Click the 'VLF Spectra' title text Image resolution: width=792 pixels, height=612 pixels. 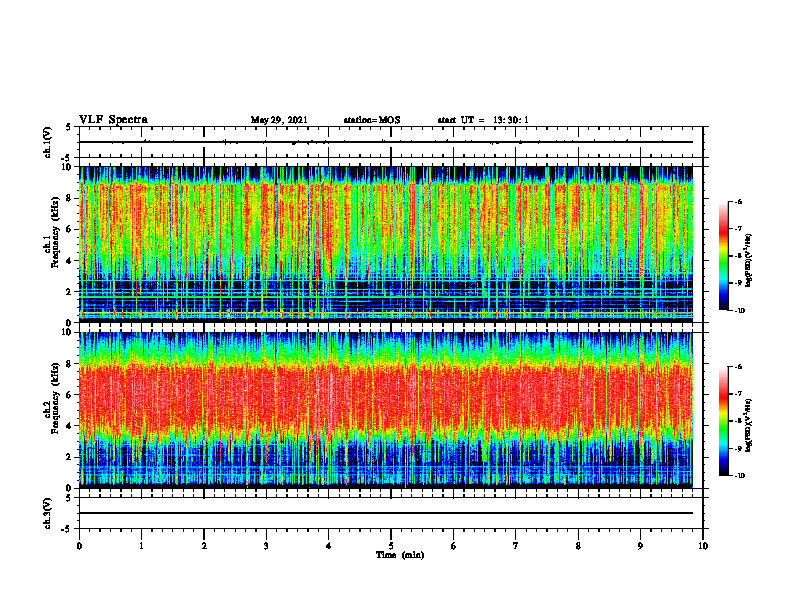click(x=113, y=120)
